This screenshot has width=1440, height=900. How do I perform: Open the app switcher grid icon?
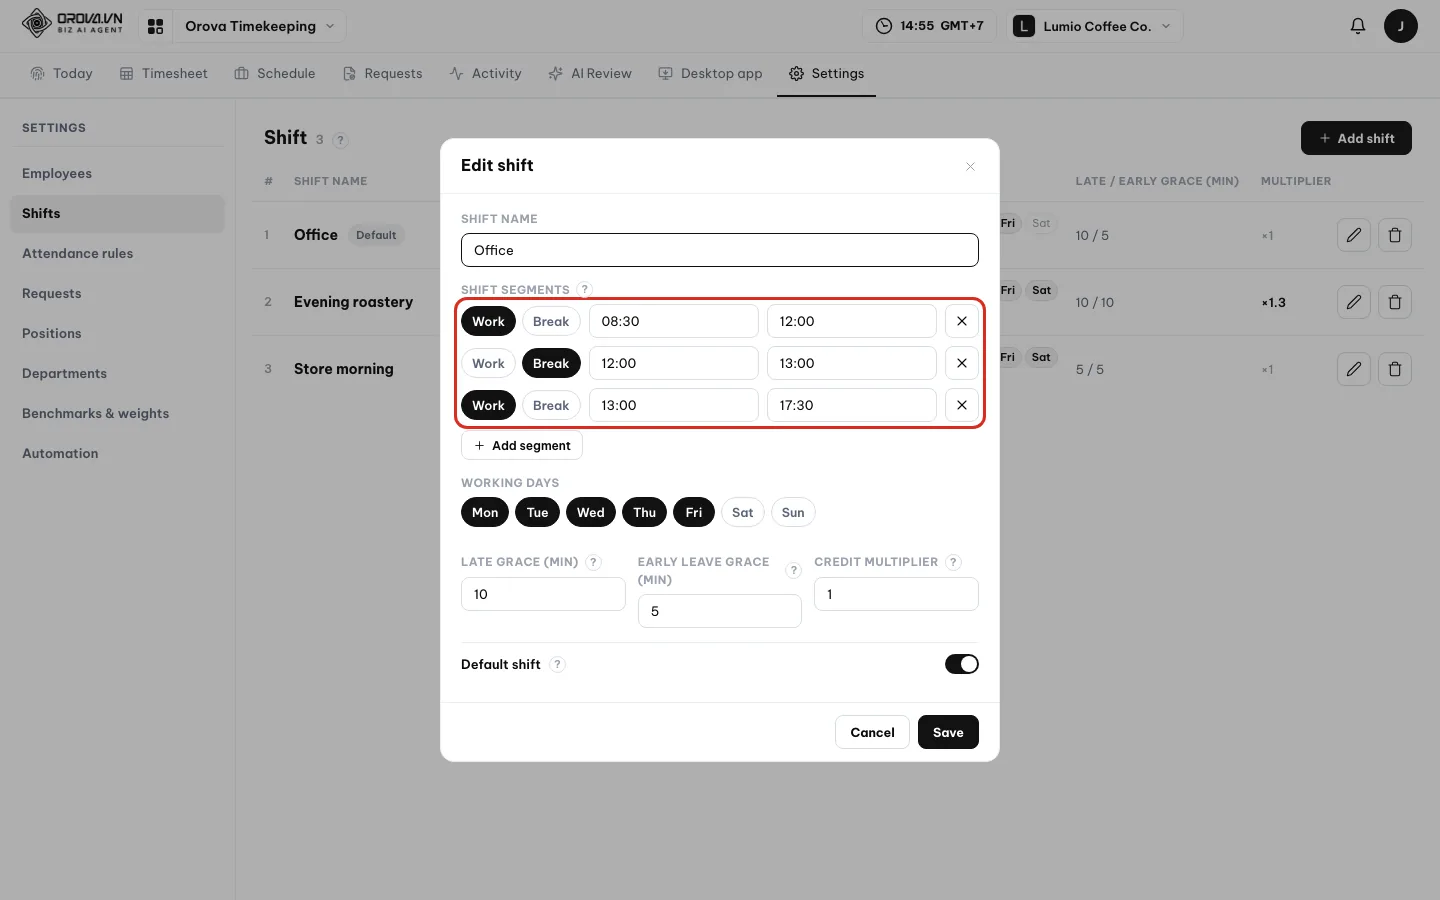tap(155, 26)
